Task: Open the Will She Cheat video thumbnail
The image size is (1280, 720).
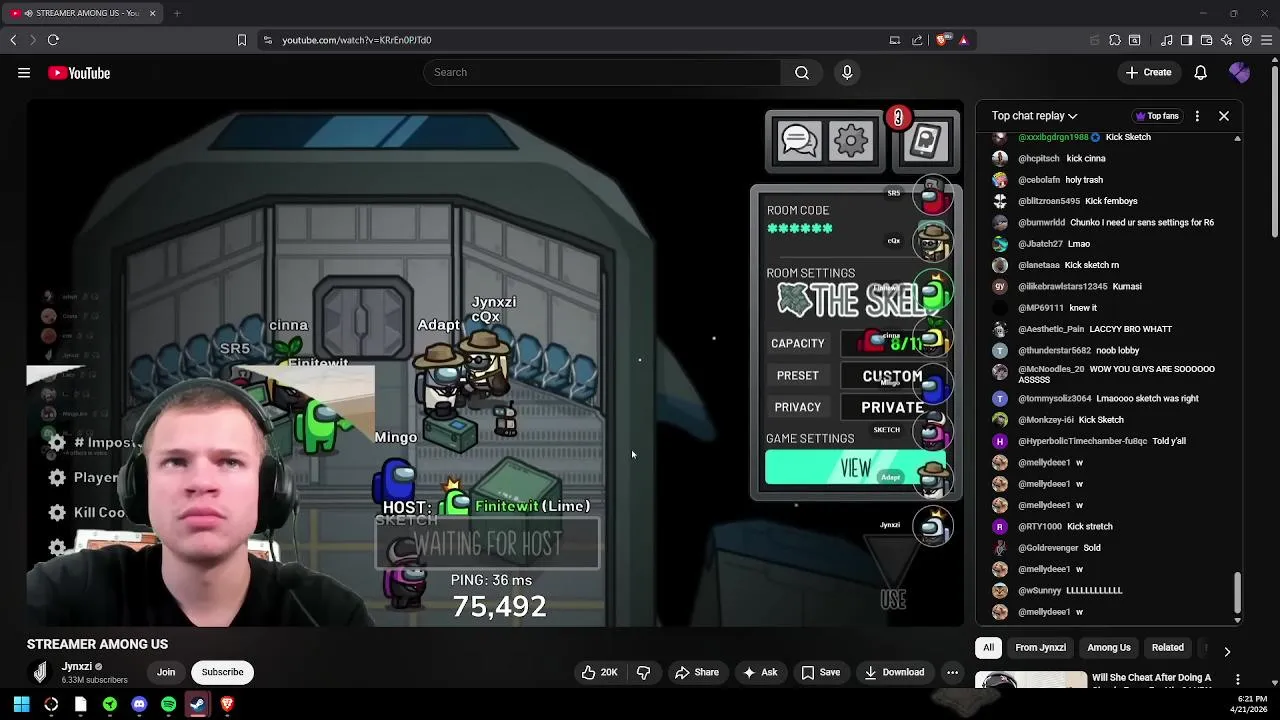Action: tap(1031, 681)
